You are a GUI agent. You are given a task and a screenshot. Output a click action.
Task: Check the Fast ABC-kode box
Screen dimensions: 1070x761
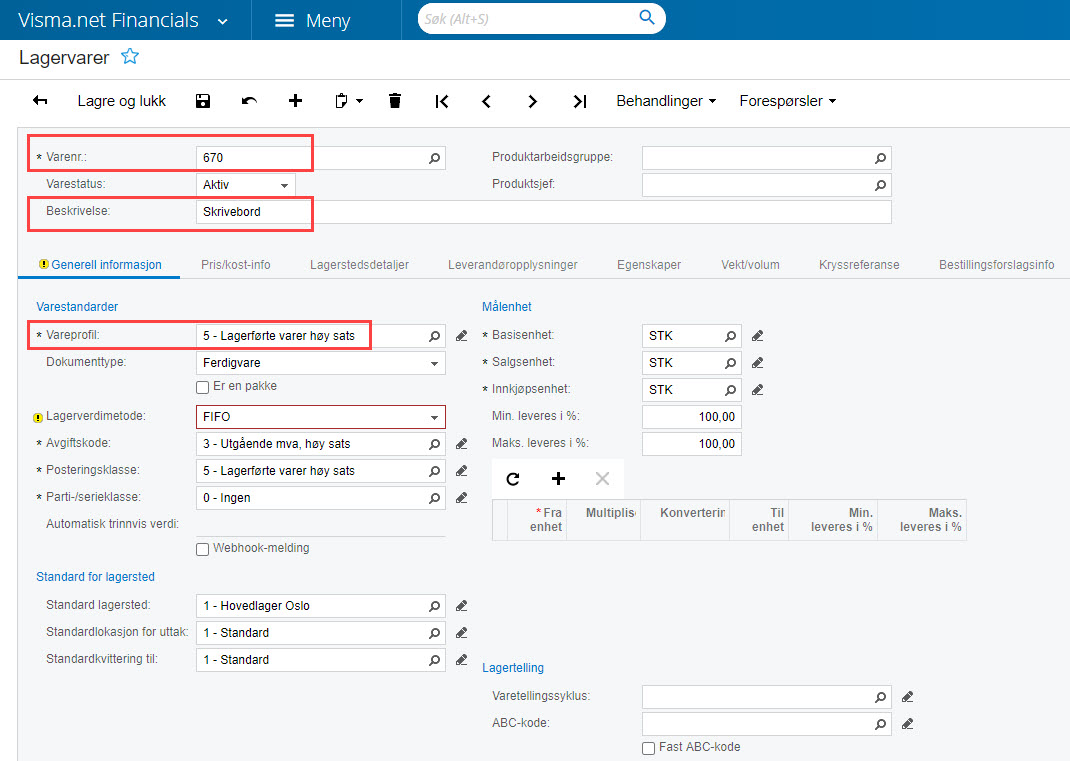click(648, 748)
